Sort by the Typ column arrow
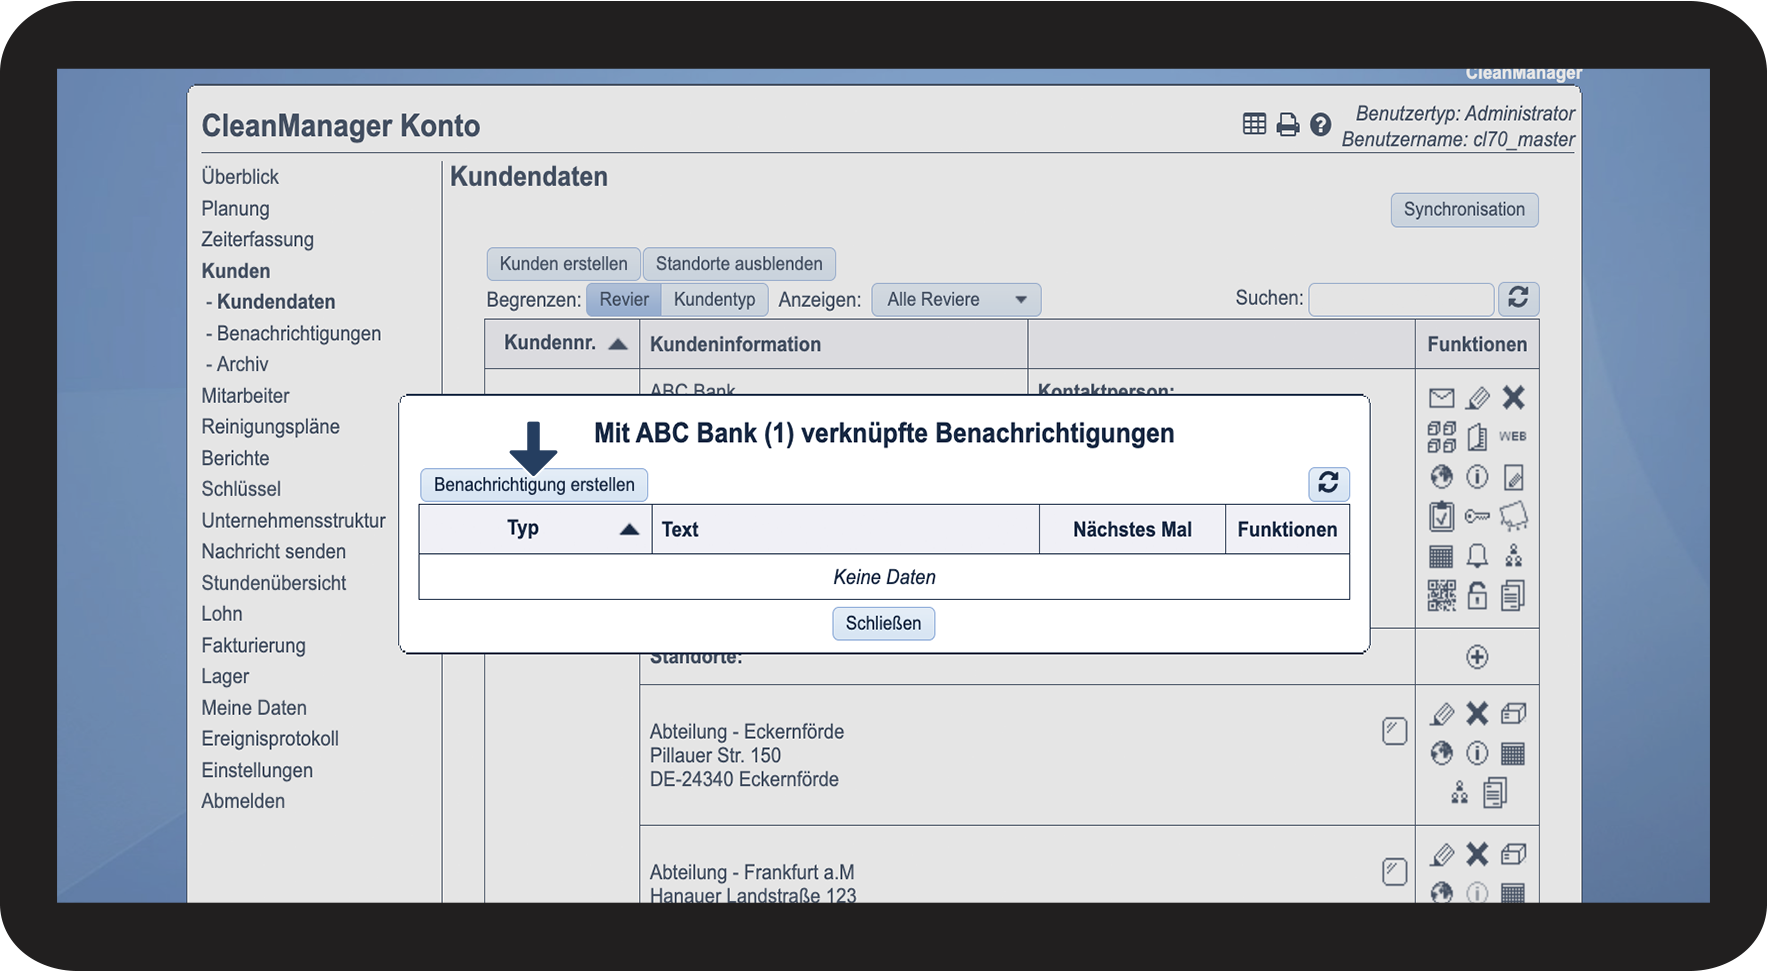 tap(629, 529)
